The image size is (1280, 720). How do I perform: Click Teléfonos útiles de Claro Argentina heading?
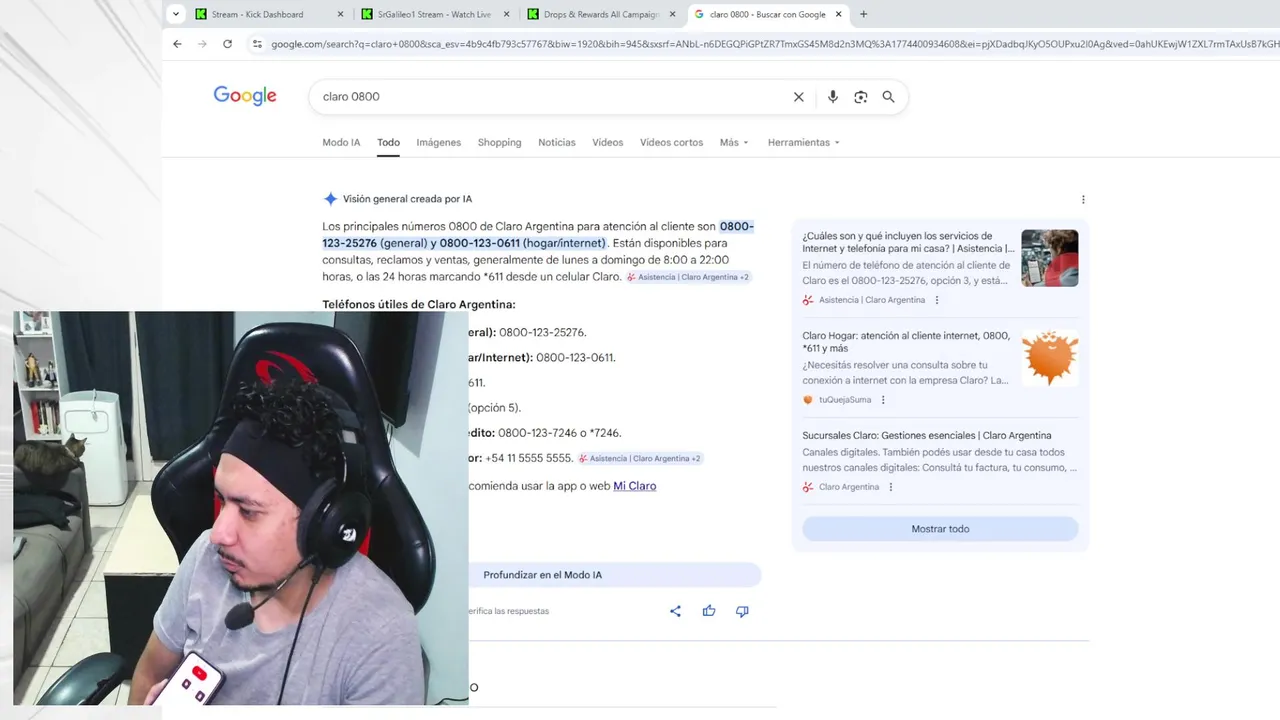point(419,304)
